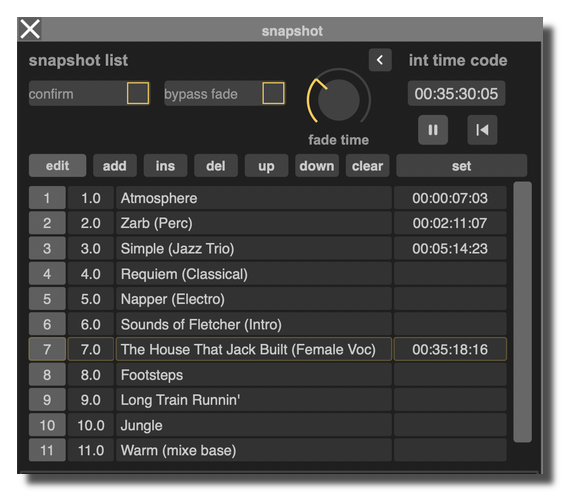
Task: Click time code 00:02:11:07 of Zarb
Action: click(450, 223)
